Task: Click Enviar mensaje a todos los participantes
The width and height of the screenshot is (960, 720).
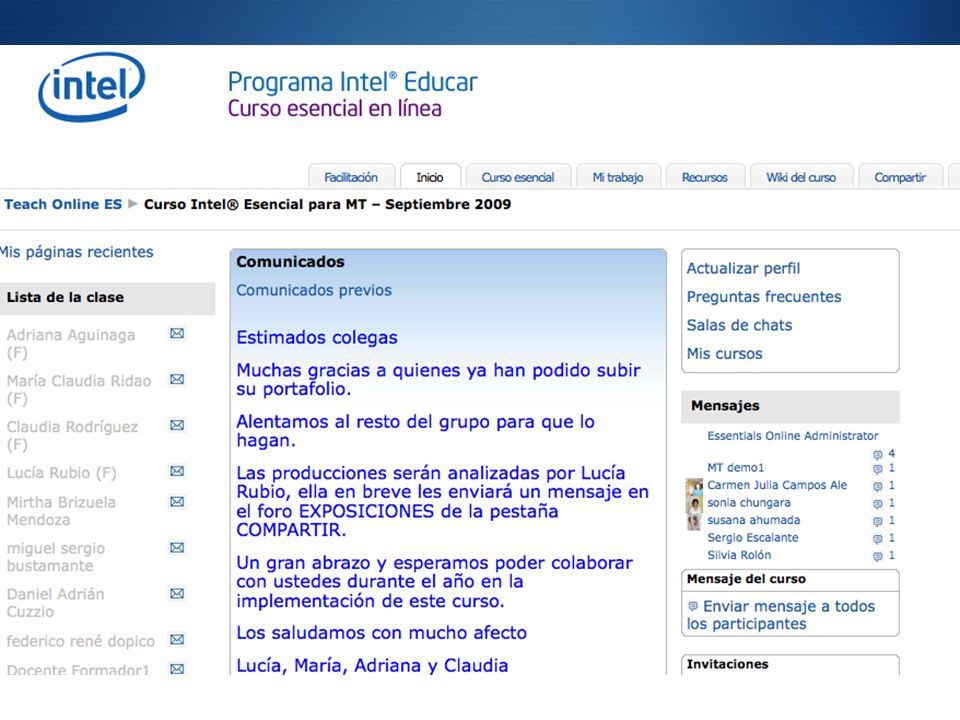Action: pos(781,615)
